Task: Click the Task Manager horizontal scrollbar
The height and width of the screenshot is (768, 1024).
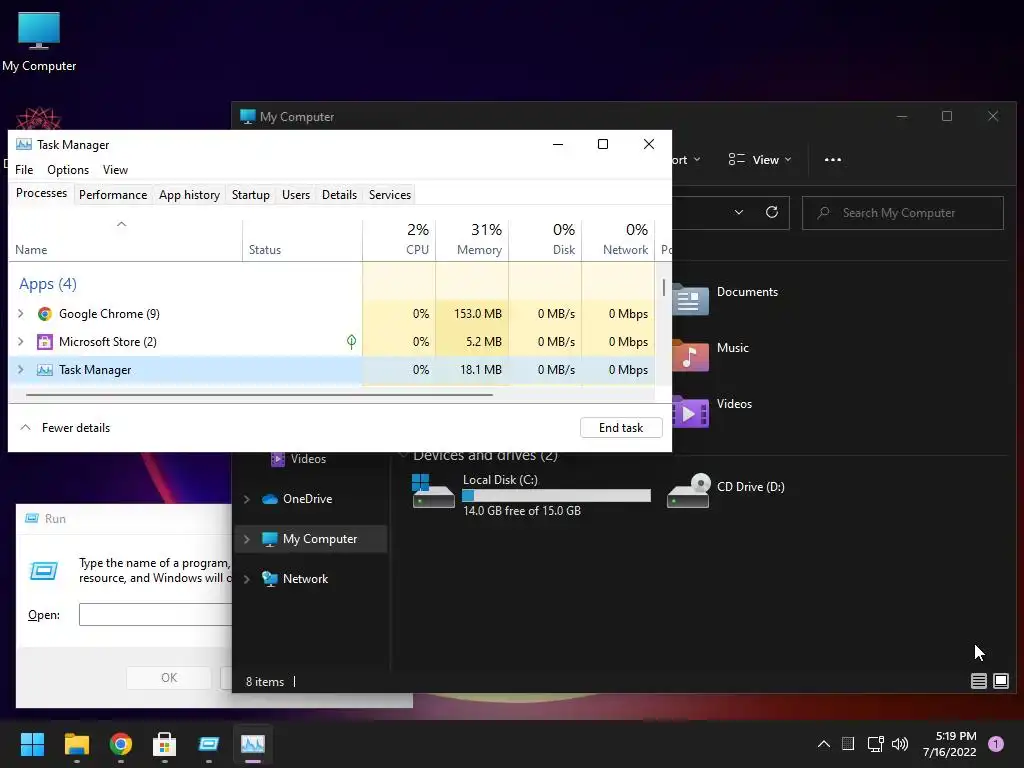Action: coord(259,394)
